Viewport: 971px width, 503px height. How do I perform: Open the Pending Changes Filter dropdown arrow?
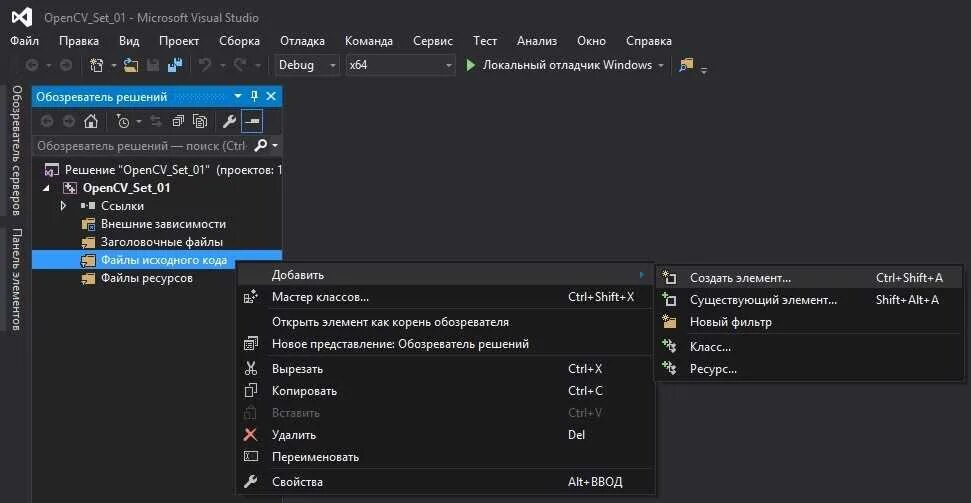139,121
